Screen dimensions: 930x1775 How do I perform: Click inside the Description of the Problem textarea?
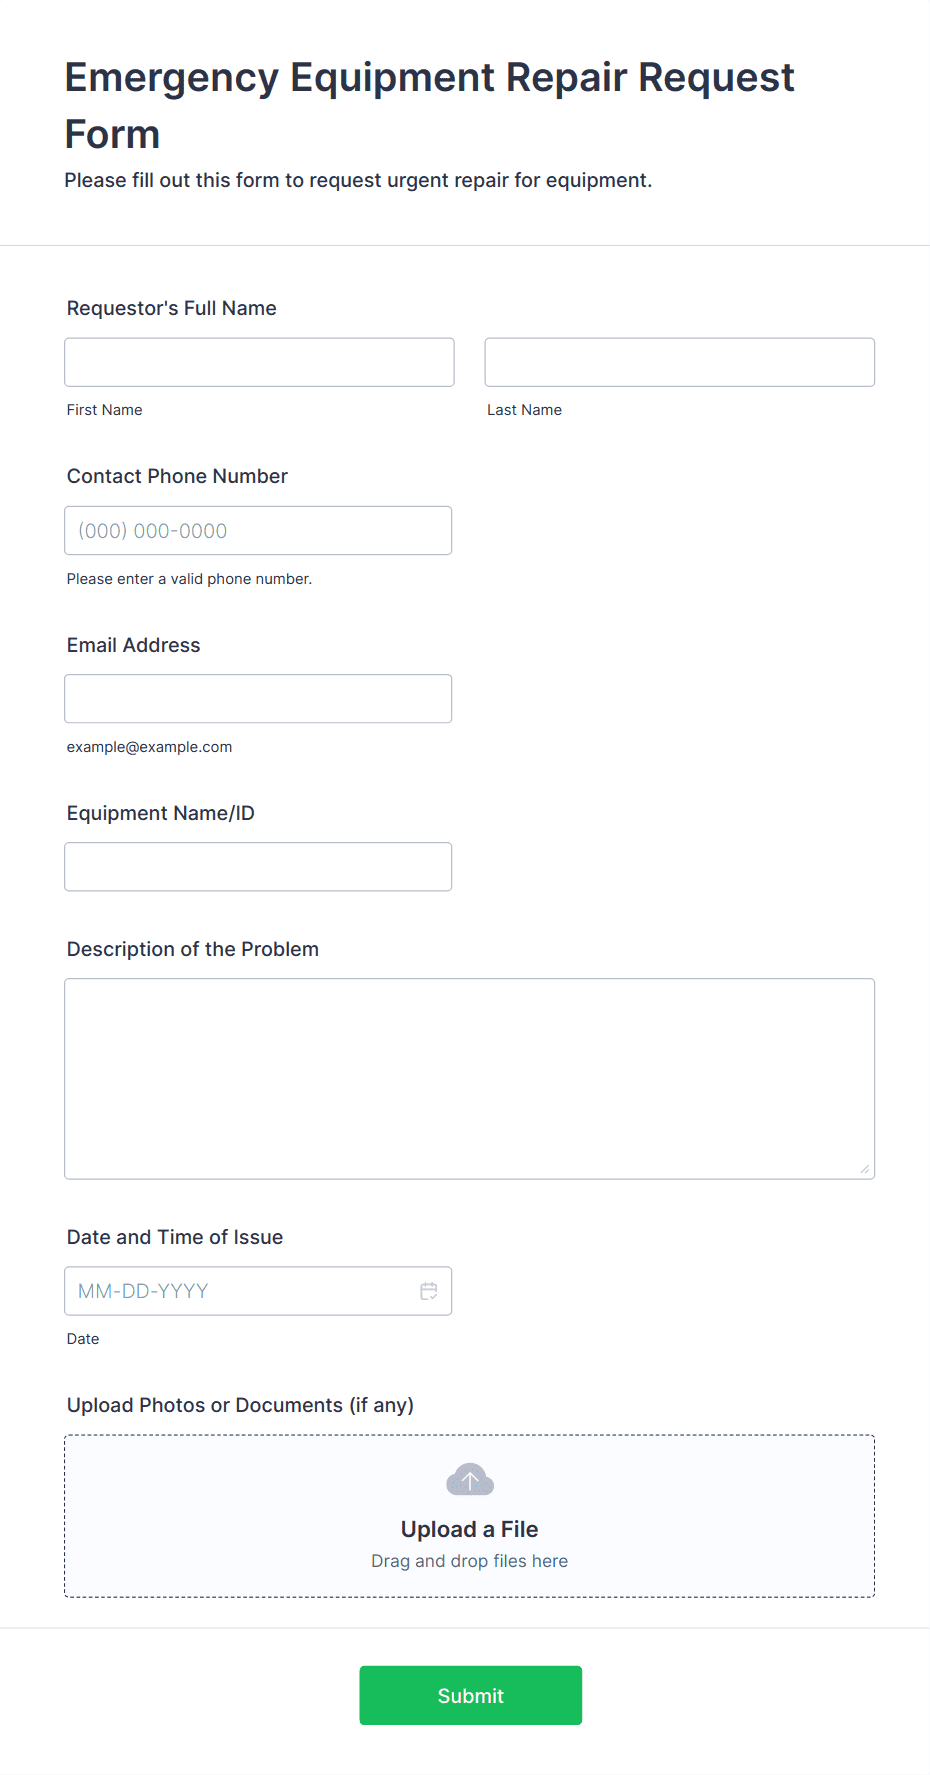point(469,1078)
